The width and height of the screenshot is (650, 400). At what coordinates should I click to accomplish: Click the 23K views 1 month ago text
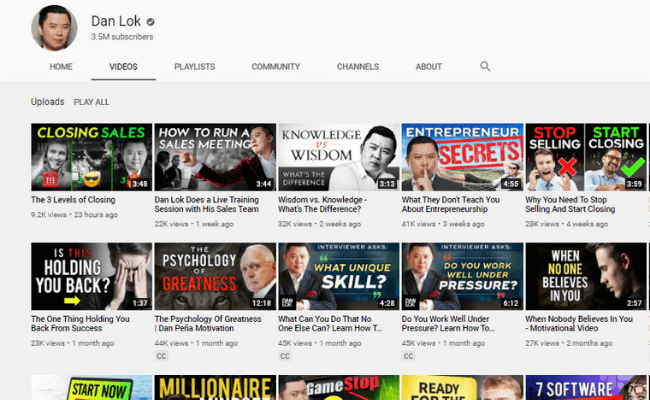tap(73, 343)
